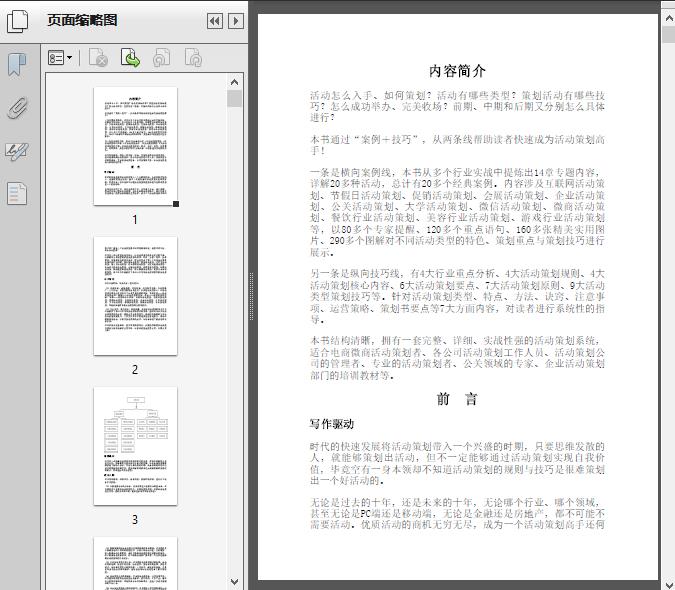Screen dimensions: 675x590
Task: Open the thumbnails options dropdown menu
Action: click(x=60, y=59)
